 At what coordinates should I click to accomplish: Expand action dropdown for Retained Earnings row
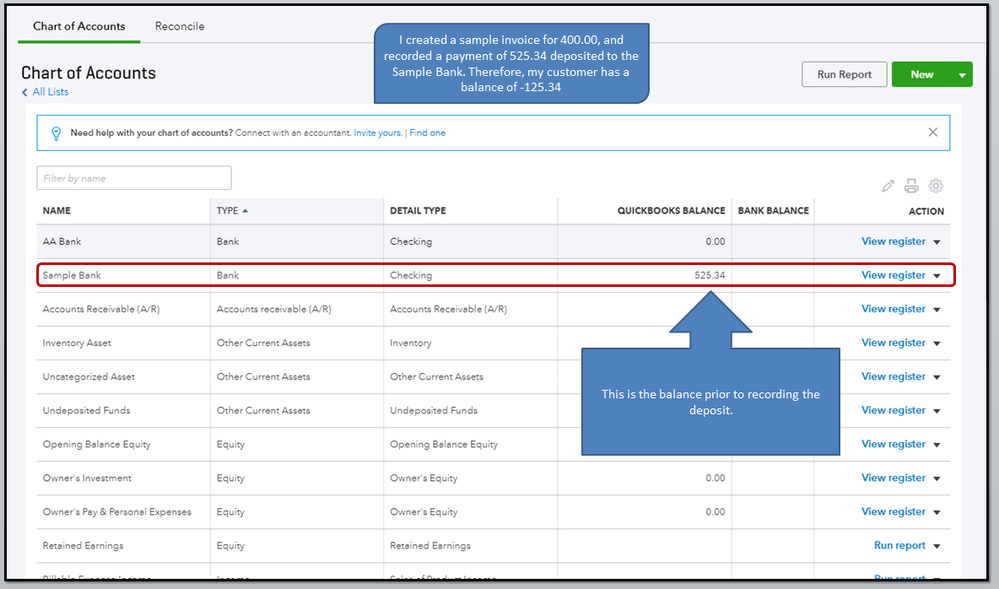coord(937,546)
